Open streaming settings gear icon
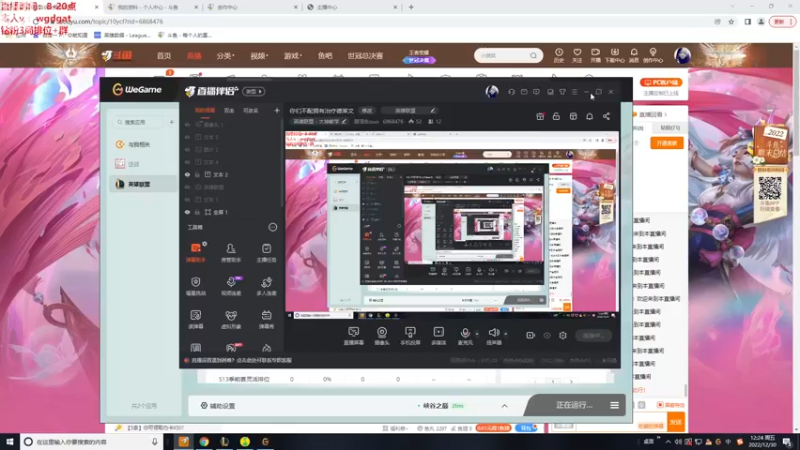 (x=563, y=335)
